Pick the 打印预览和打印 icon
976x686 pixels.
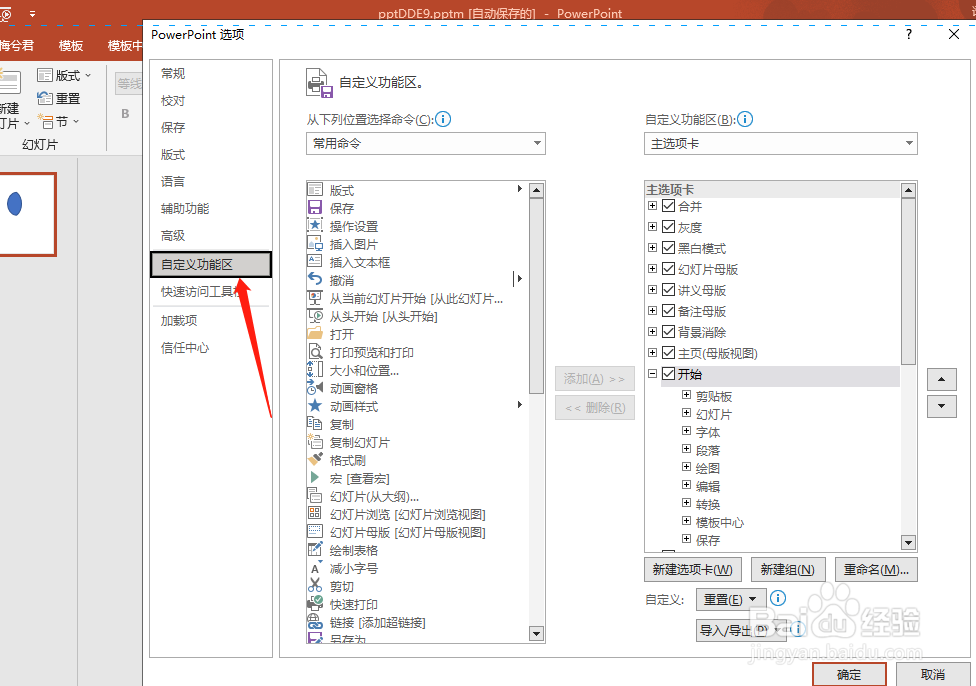tap(315, 352)
